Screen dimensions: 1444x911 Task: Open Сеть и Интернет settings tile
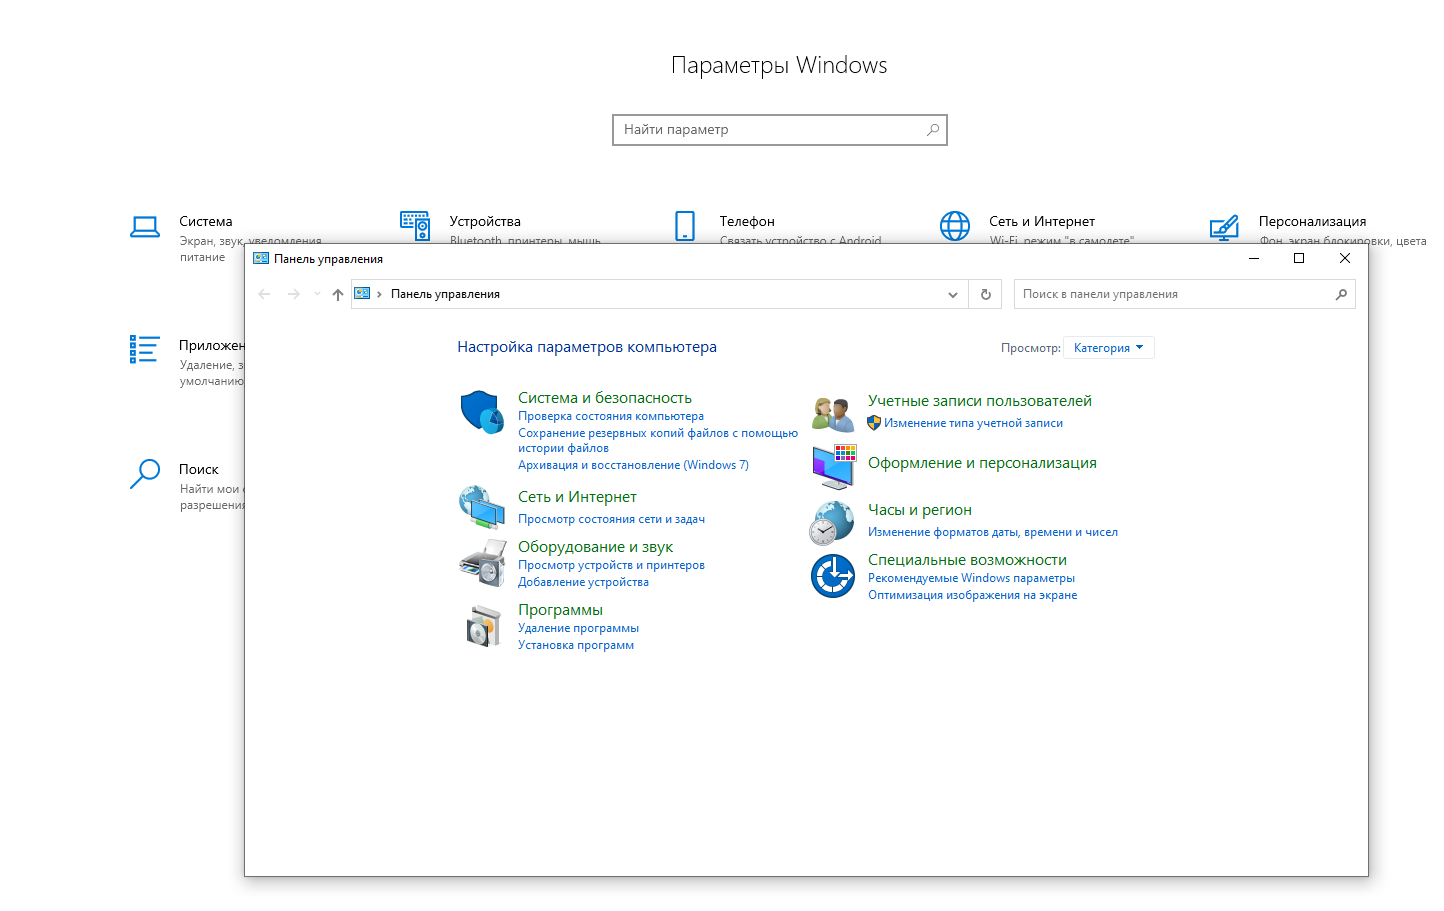click(1041, 222)
